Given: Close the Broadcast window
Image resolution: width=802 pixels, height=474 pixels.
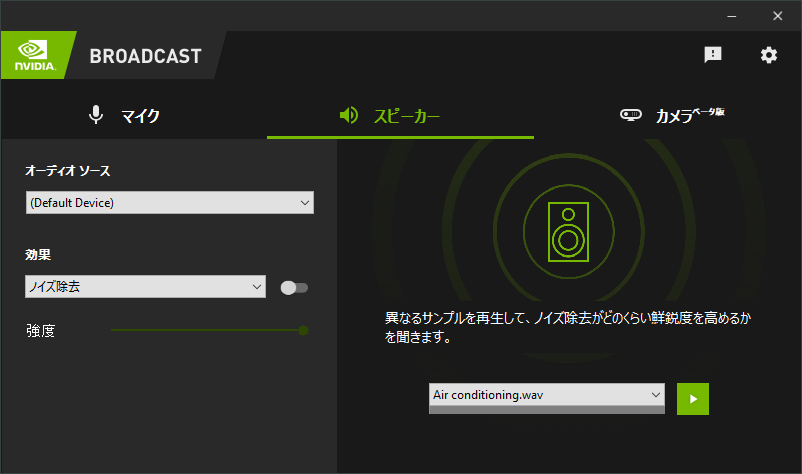Looking at the screenshot, I should tap(777, 16).
